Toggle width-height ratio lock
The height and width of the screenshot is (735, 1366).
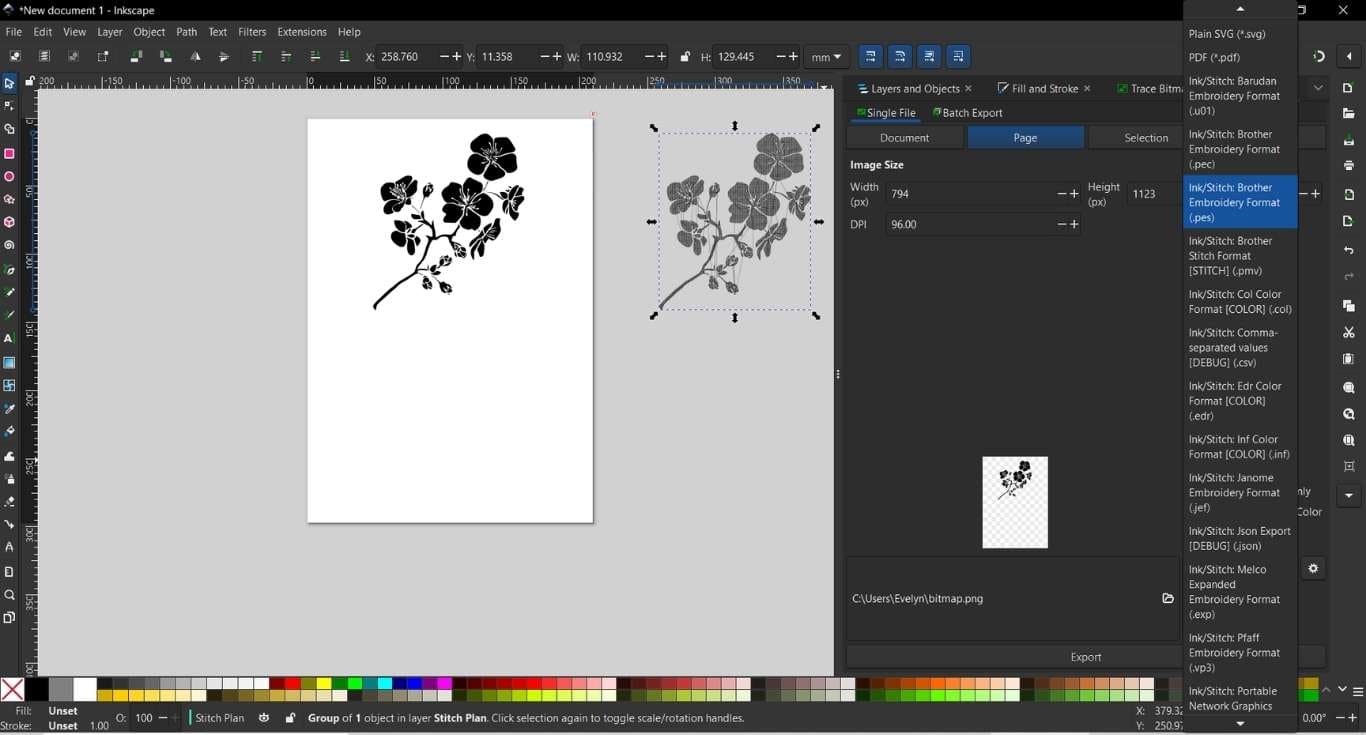[x=685, y=57]
